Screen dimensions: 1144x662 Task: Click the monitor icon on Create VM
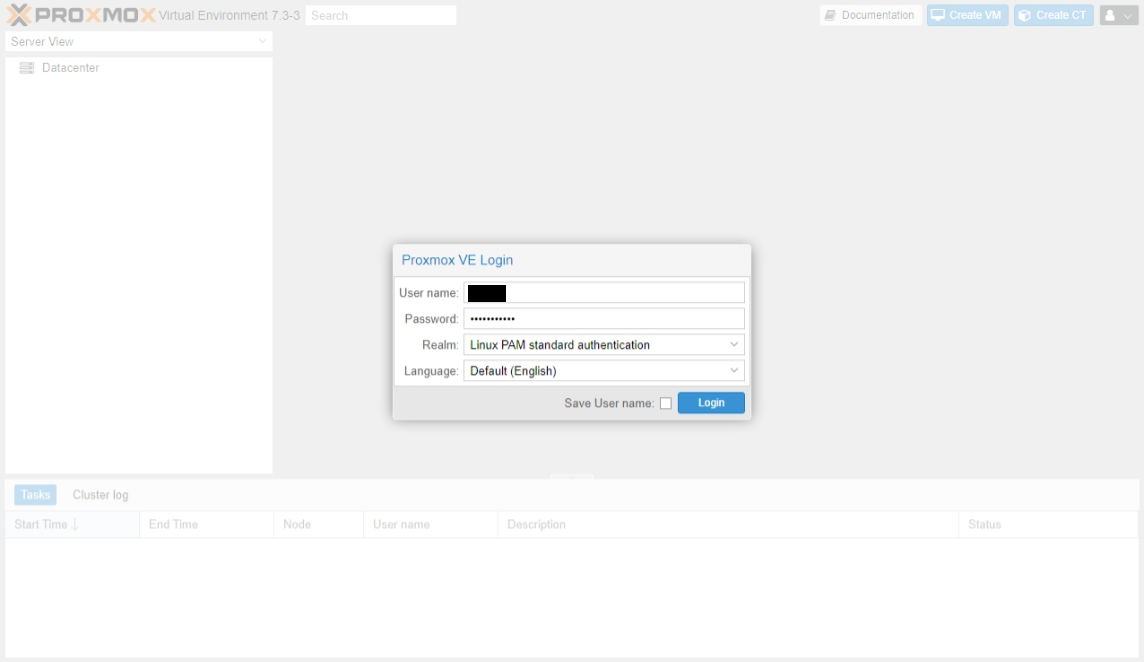(938, 15)
